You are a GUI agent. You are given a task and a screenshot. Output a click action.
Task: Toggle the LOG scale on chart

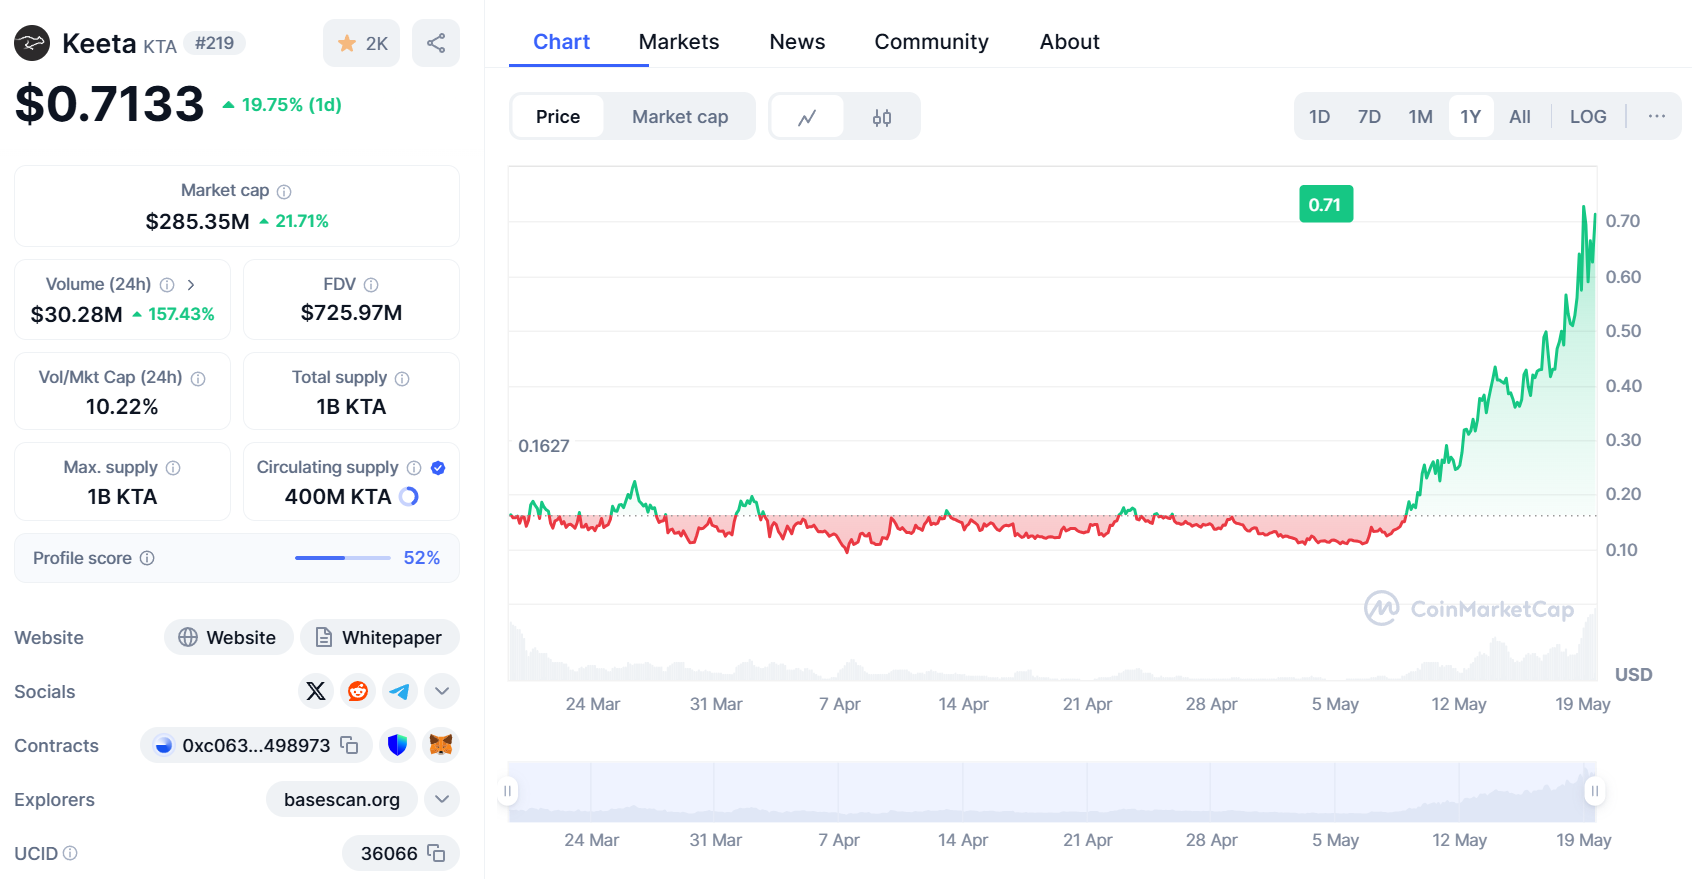(x=1587, y=117)
